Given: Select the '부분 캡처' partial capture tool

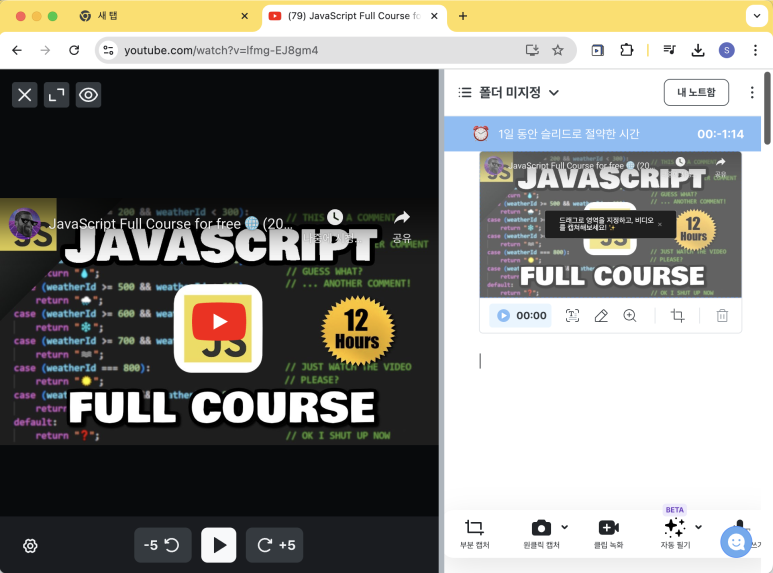Looking at the screenshot, I should click(x=474, y=534).
